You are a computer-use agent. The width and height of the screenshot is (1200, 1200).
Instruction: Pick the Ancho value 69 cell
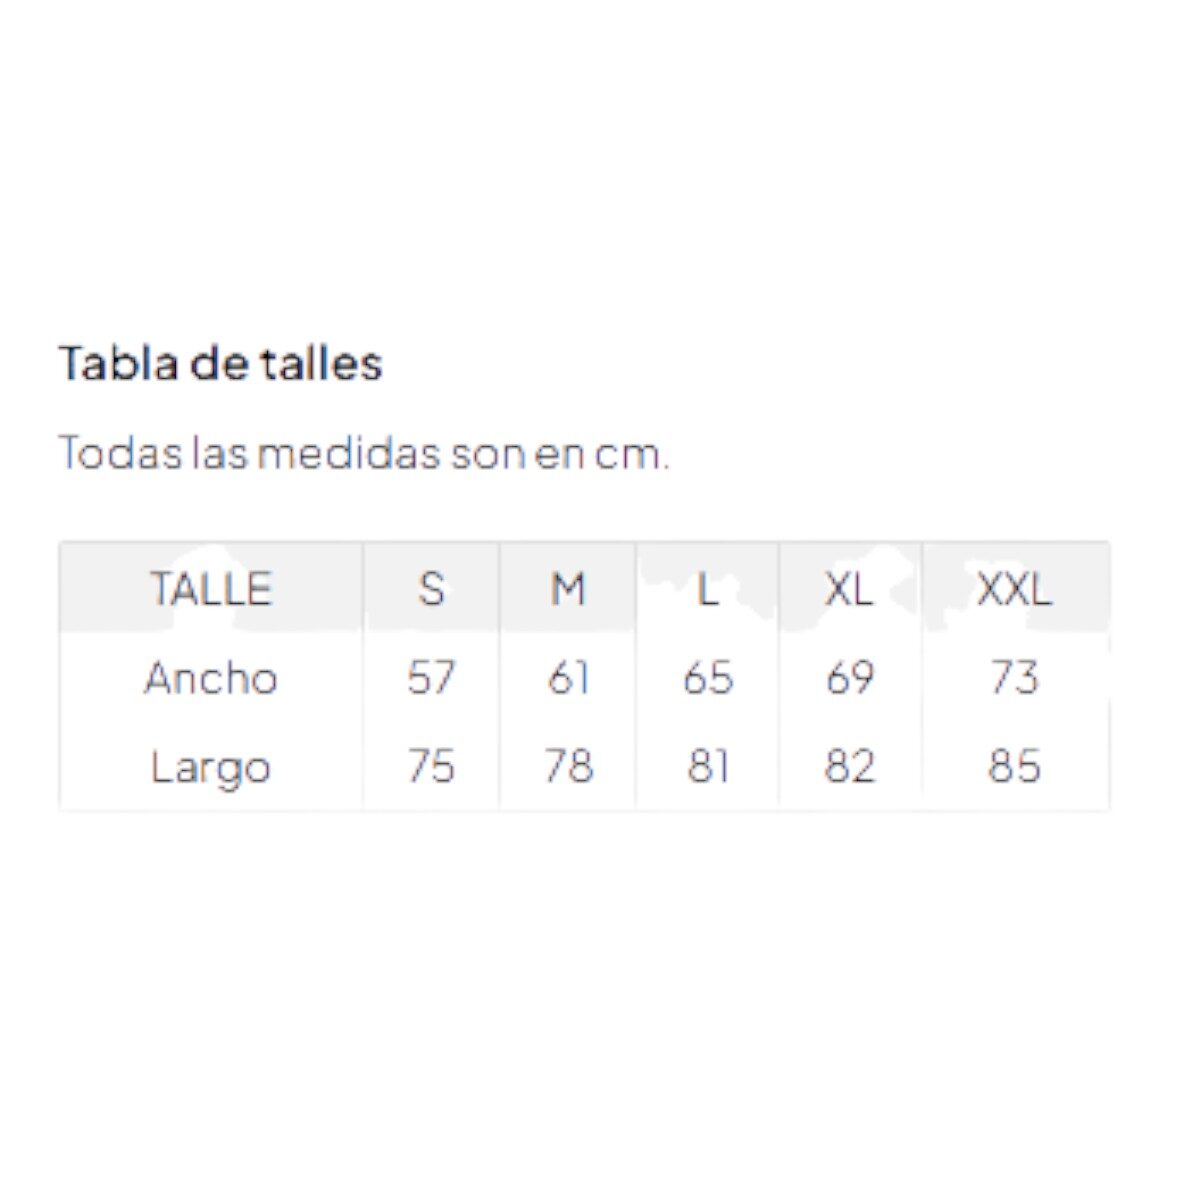(850, 678)
